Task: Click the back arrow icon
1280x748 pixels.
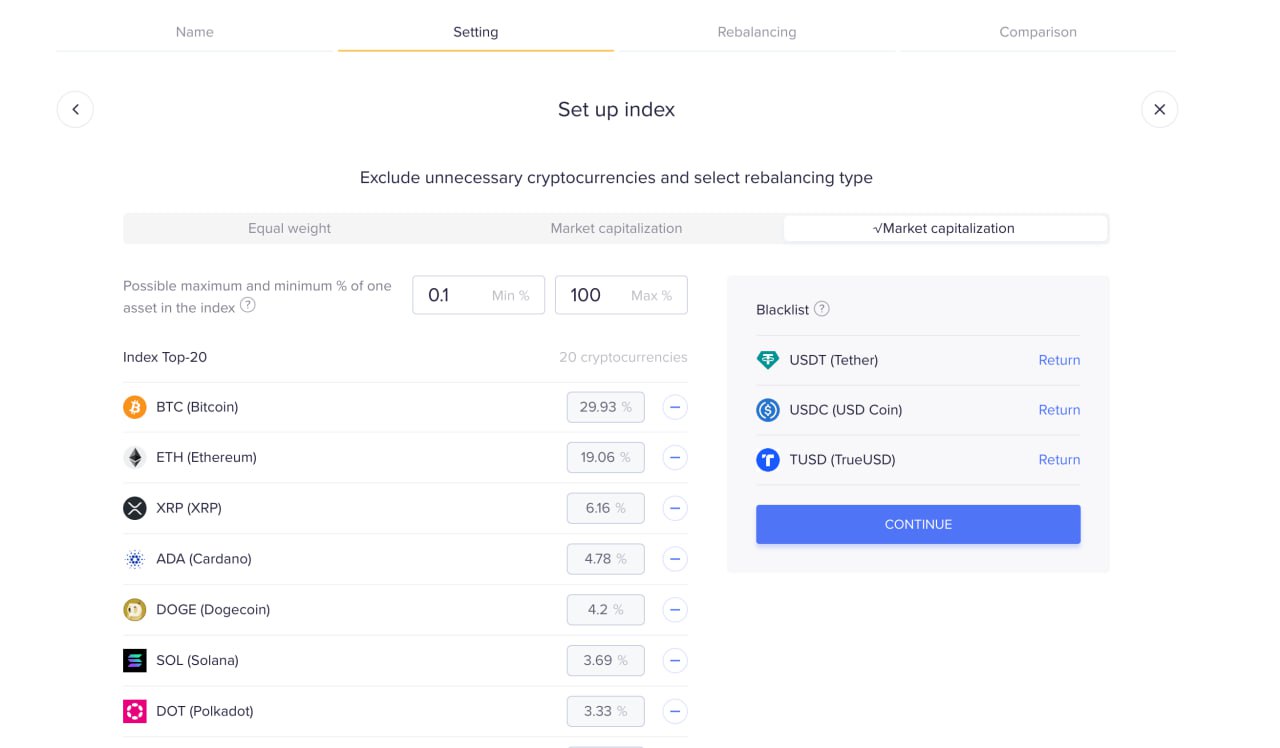Action: click(75, 109)
